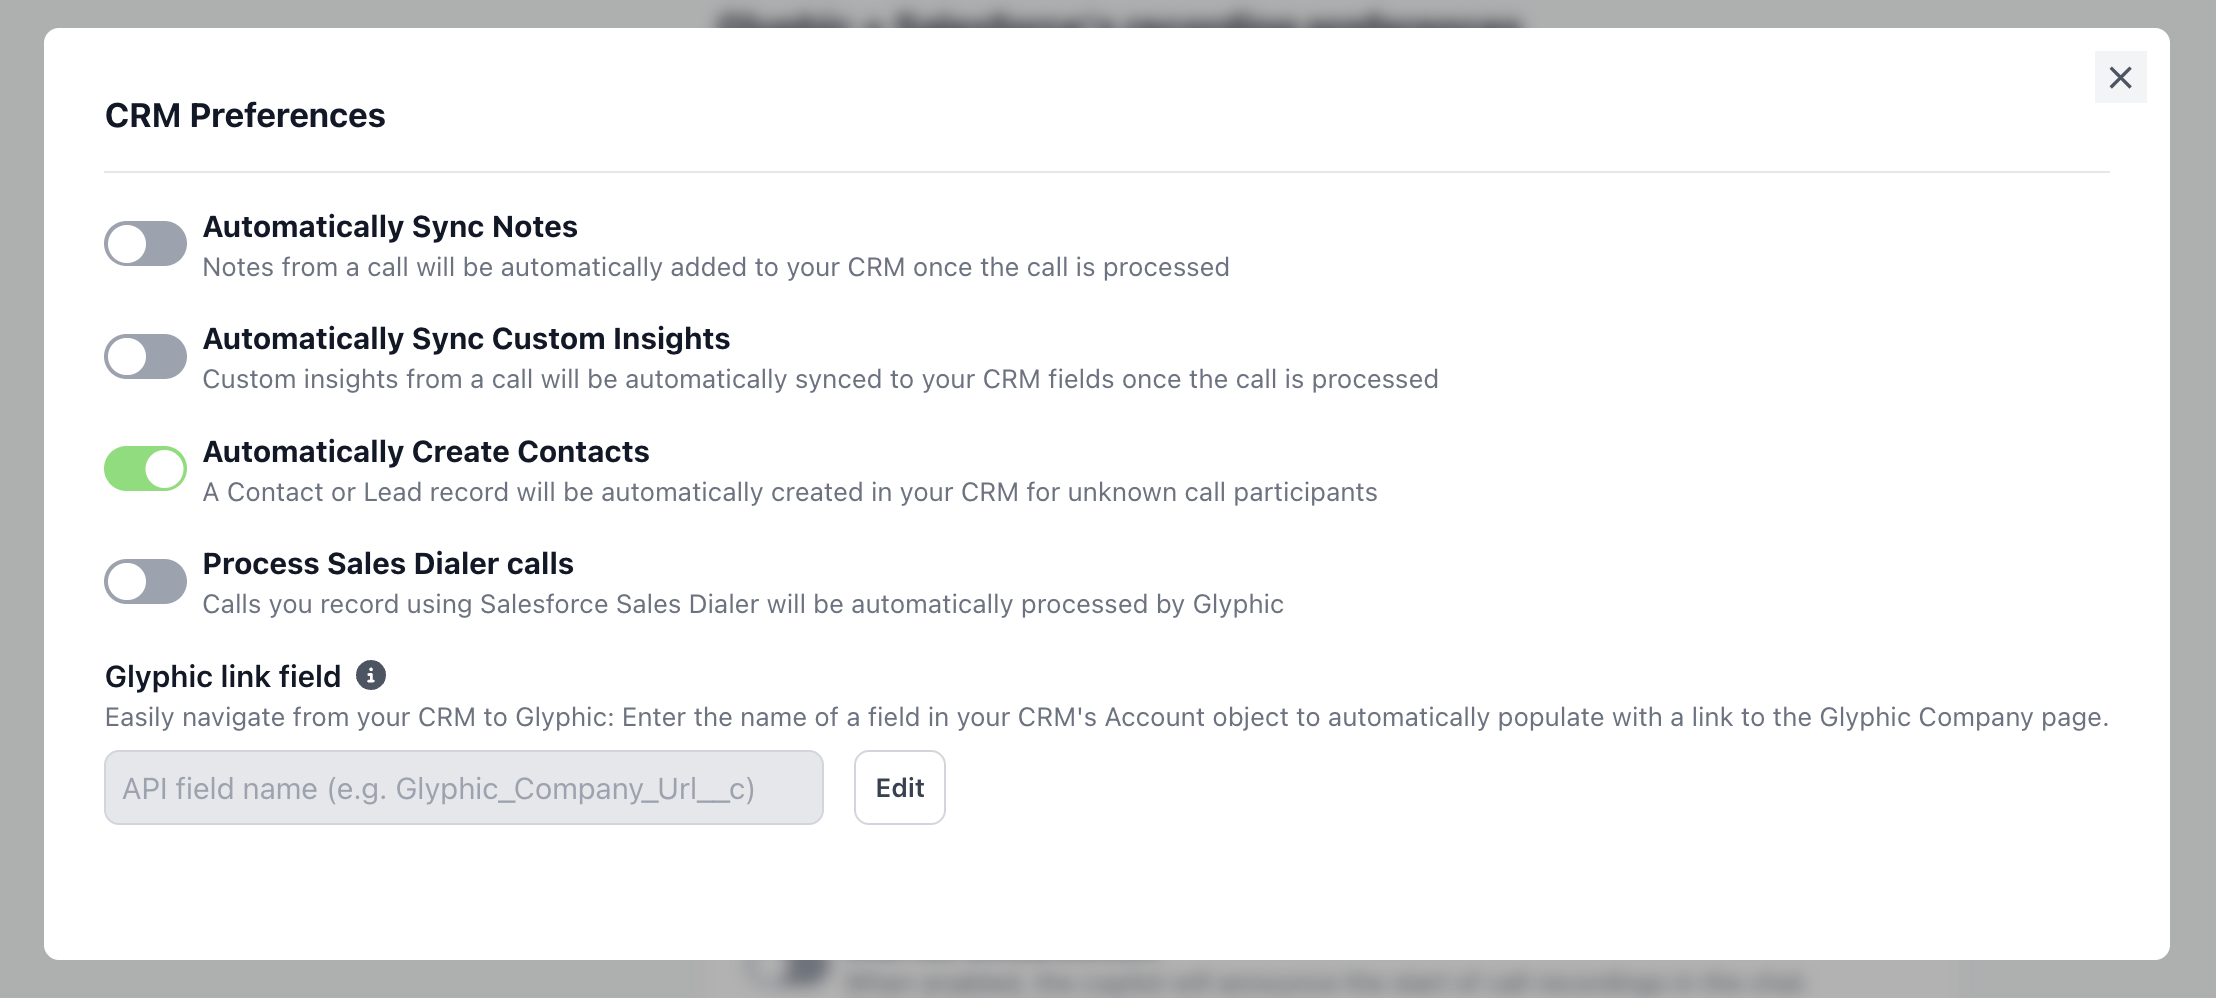The width and height of the screenshot is (2216, 998).
Task: Click the Salesforce Sales Dialer description text
Action: click(x=743, y=605)
